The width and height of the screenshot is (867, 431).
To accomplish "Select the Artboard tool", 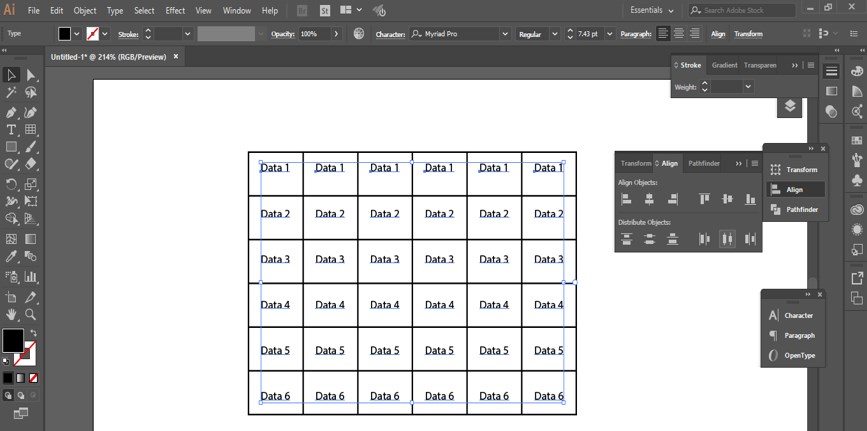I will point(11,297).
